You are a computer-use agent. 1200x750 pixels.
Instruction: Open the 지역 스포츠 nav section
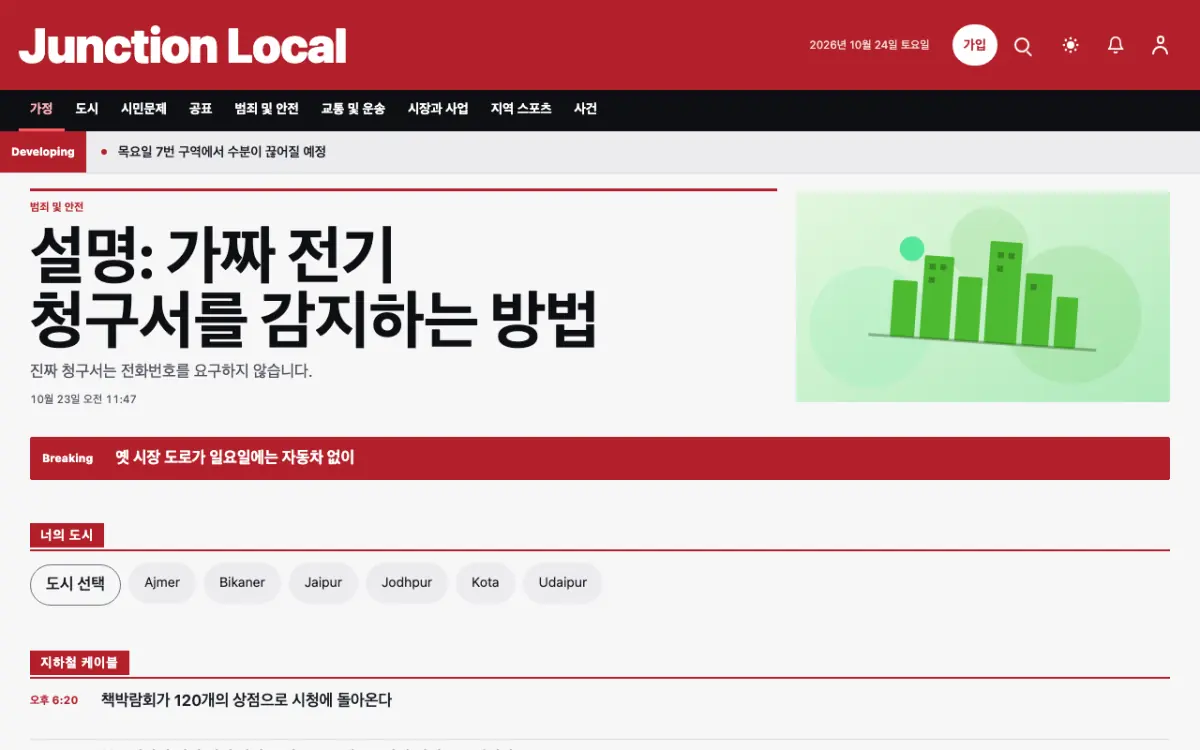pos(521,109)
